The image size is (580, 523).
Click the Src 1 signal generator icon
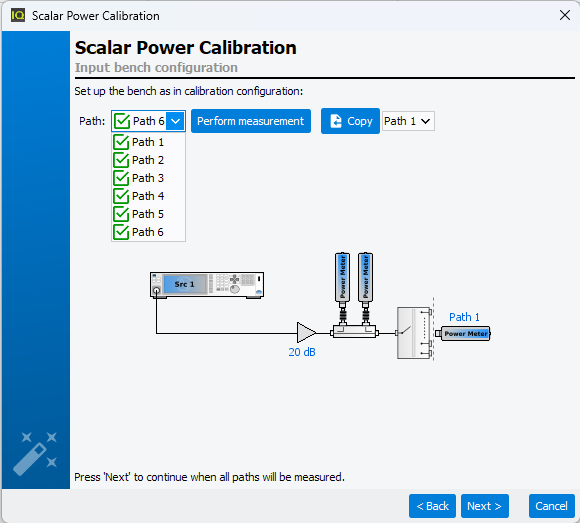(207, 285)
